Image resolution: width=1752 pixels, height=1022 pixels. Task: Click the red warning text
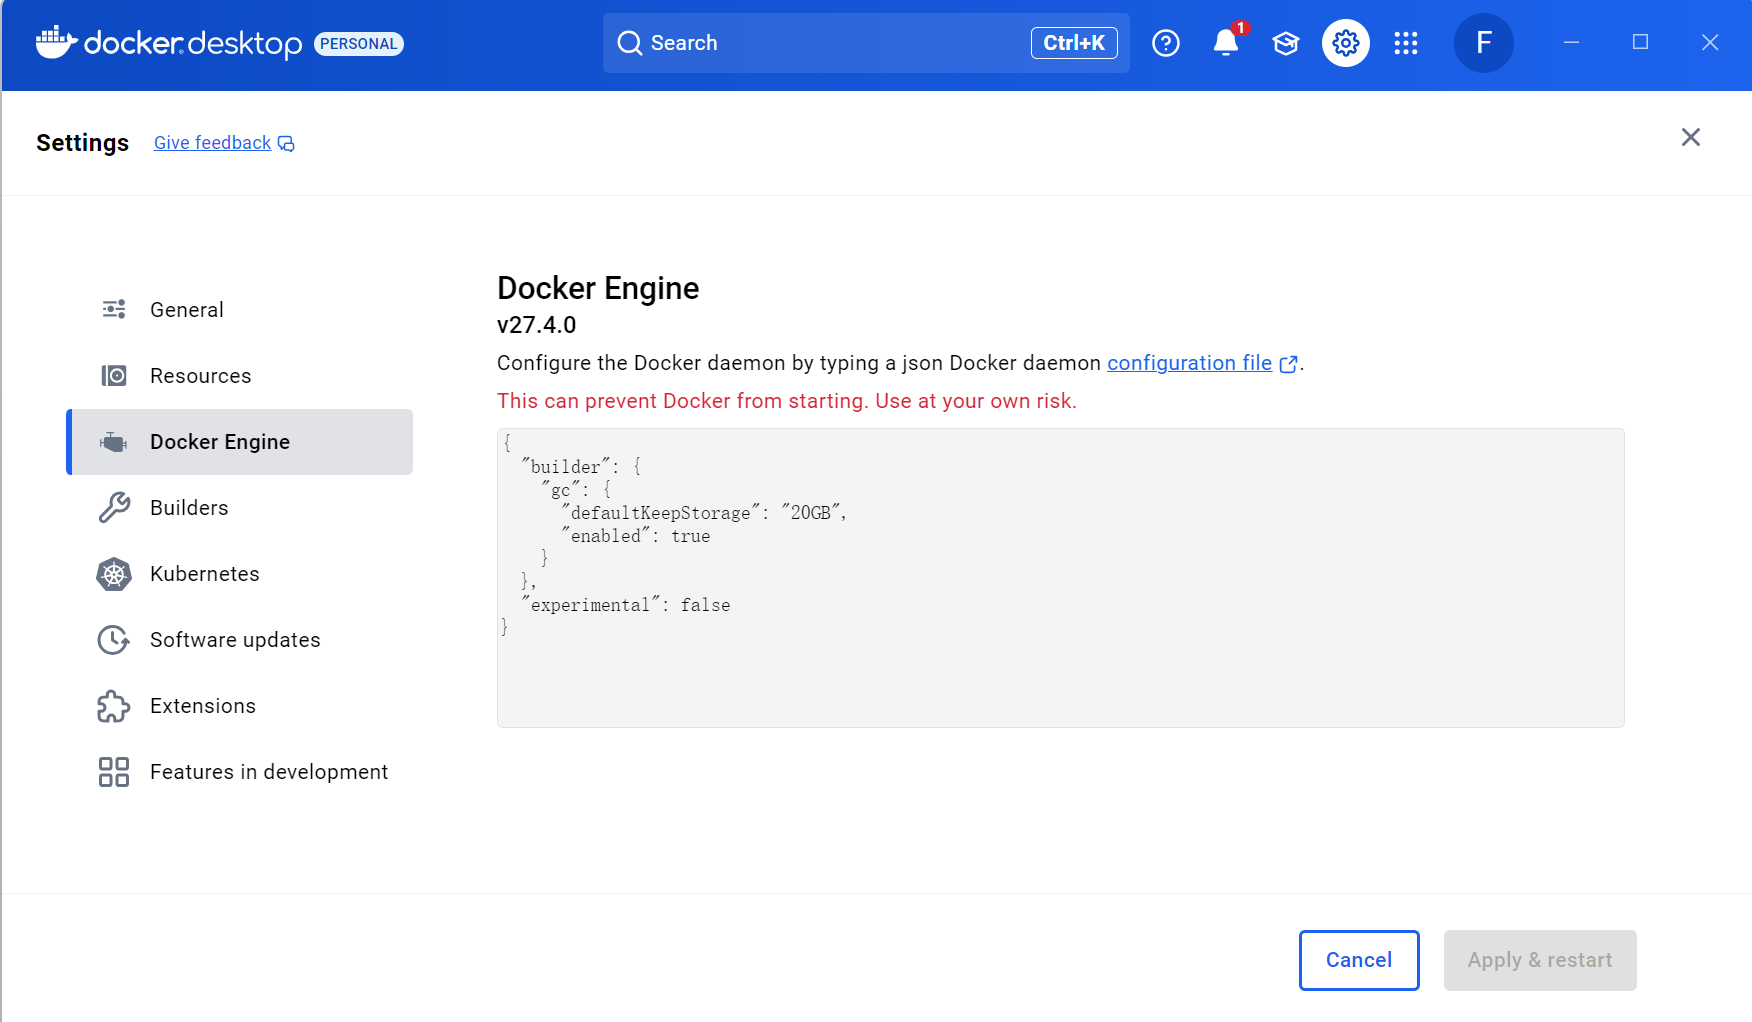tap(787, 401)
